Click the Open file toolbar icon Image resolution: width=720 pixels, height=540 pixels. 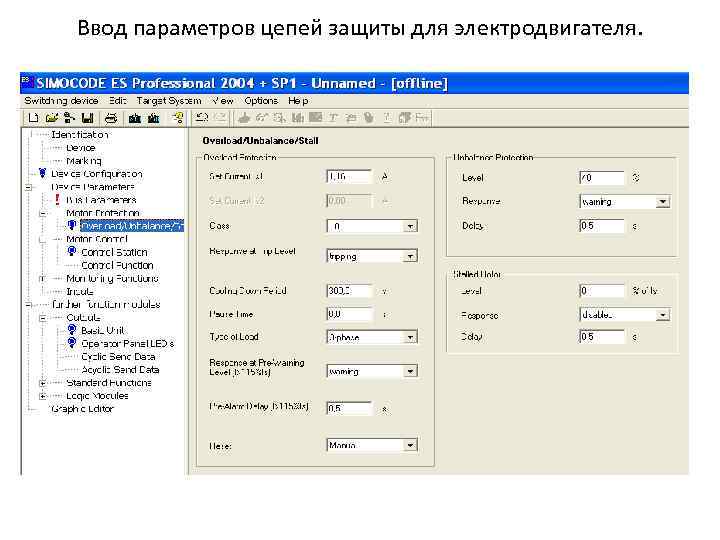point(51,118)
